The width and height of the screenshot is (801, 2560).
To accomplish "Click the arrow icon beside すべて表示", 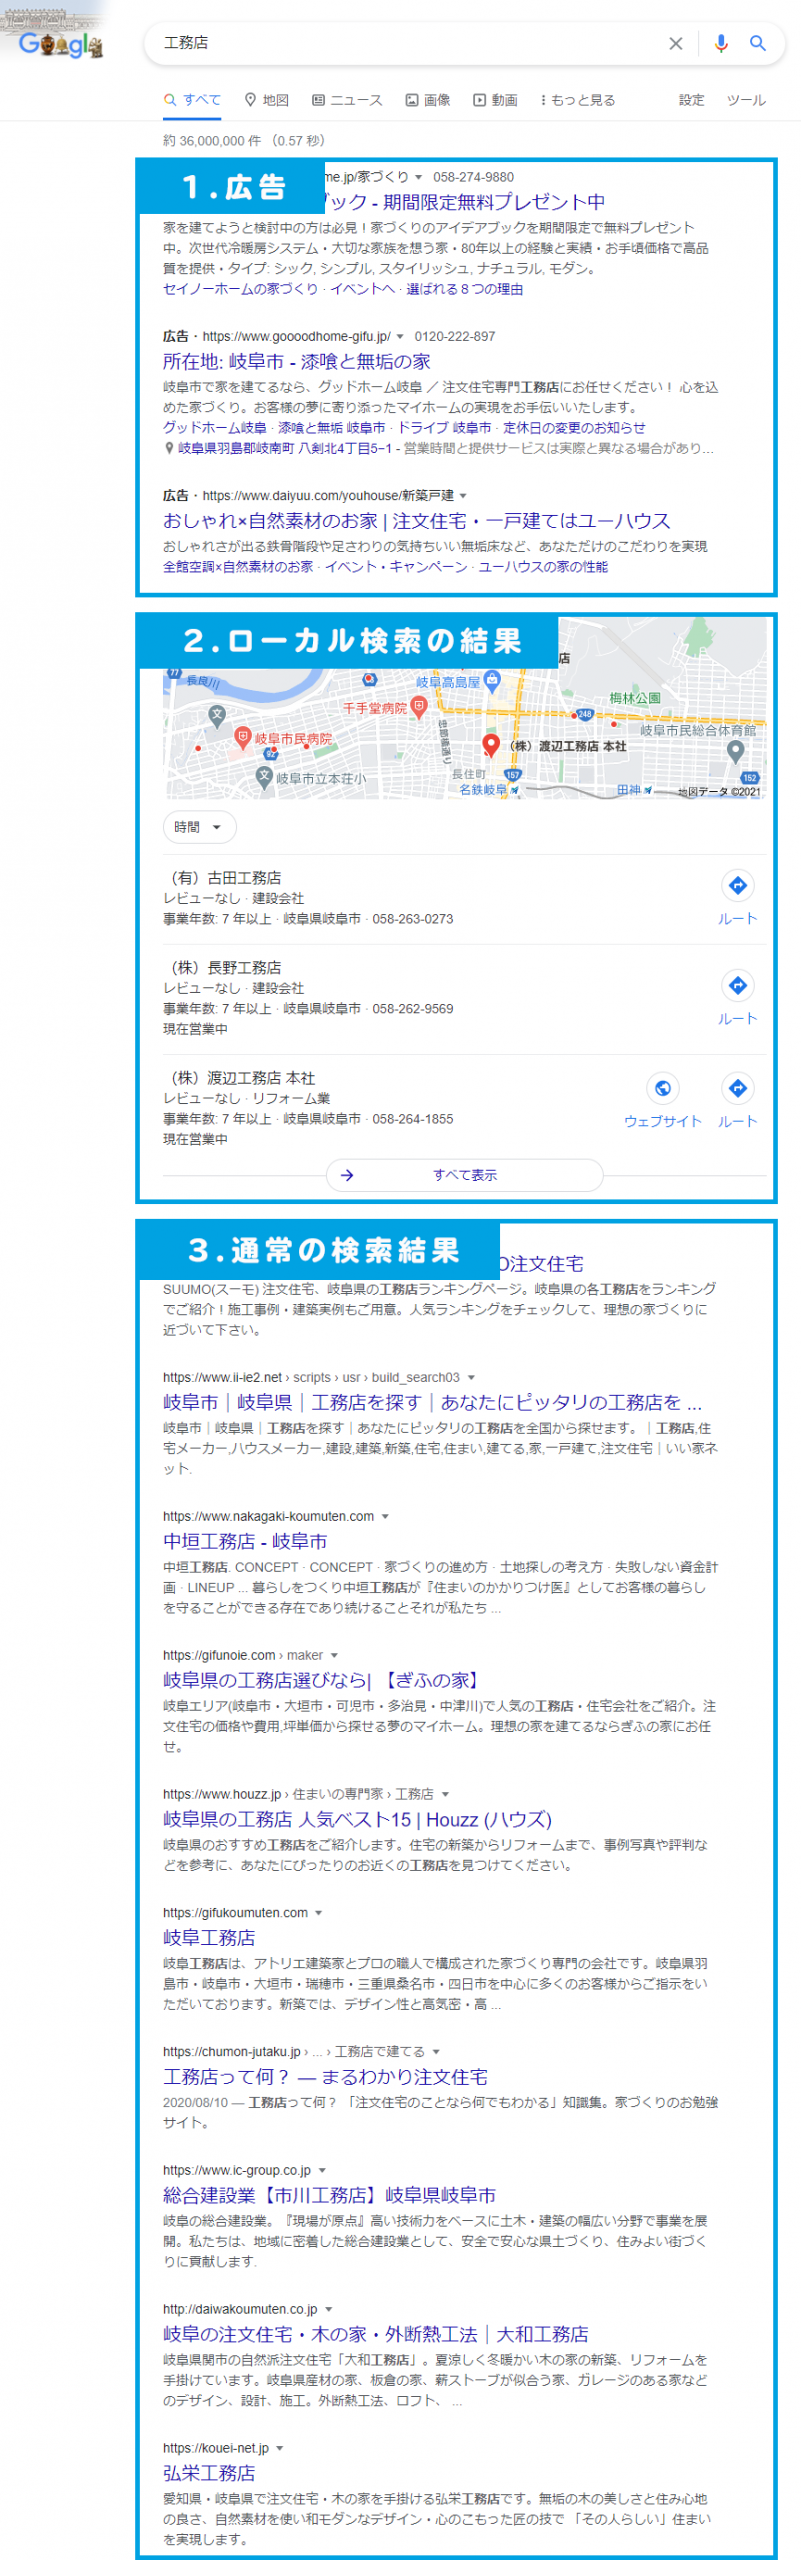I will (x=347, y=1175).
